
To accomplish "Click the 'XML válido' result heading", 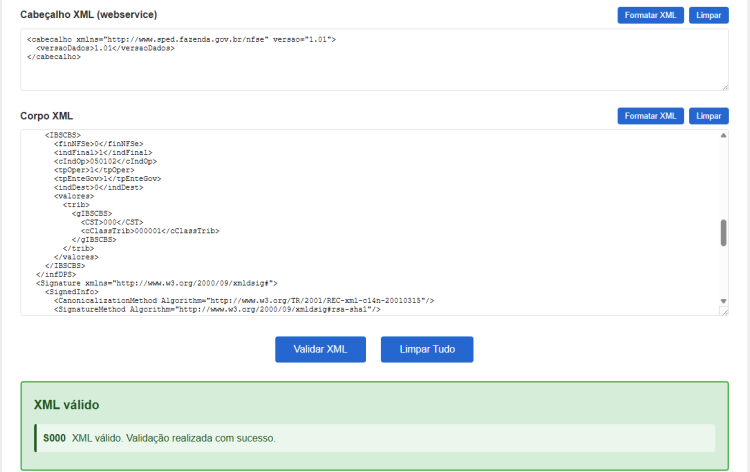I will pos(66,405).
